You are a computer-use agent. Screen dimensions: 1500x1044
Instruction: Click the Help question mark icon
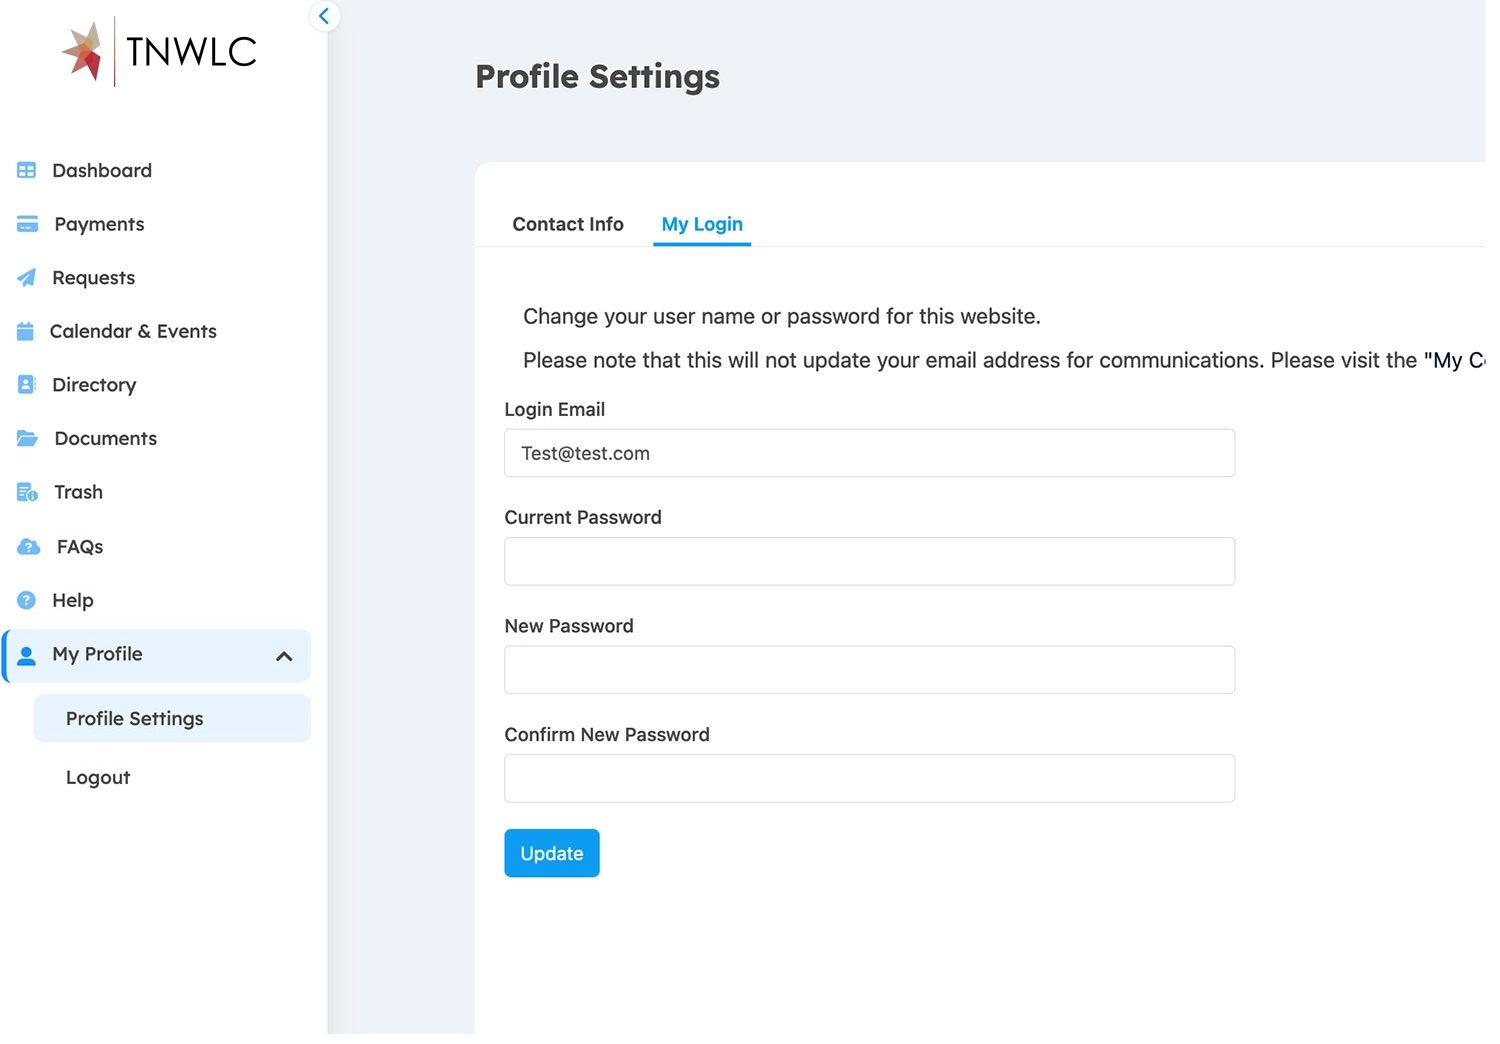[x=27, y=601]
